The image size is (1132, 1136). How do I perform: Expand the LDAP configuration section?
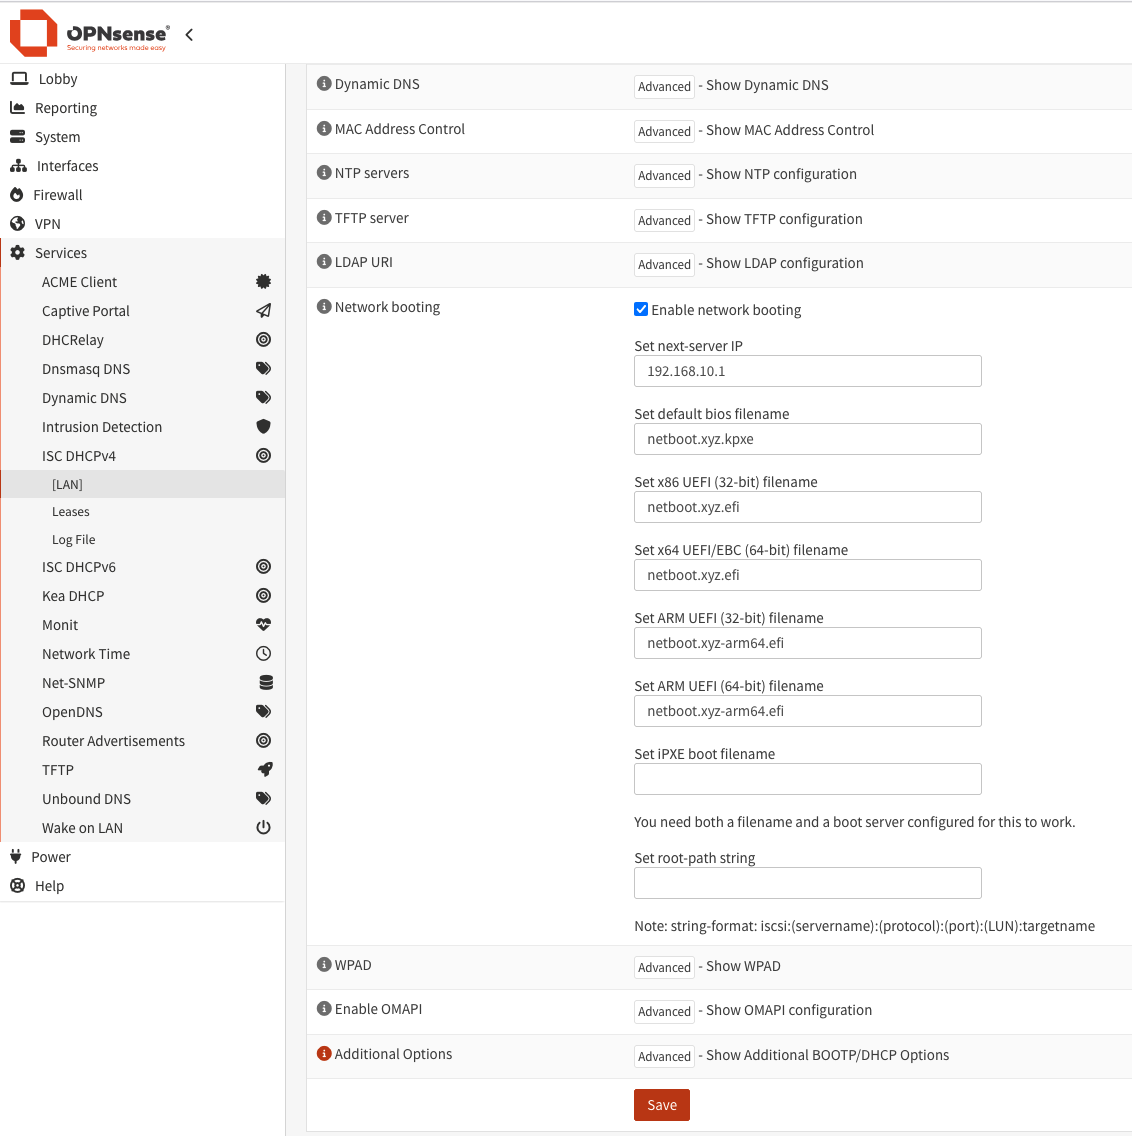663,264
